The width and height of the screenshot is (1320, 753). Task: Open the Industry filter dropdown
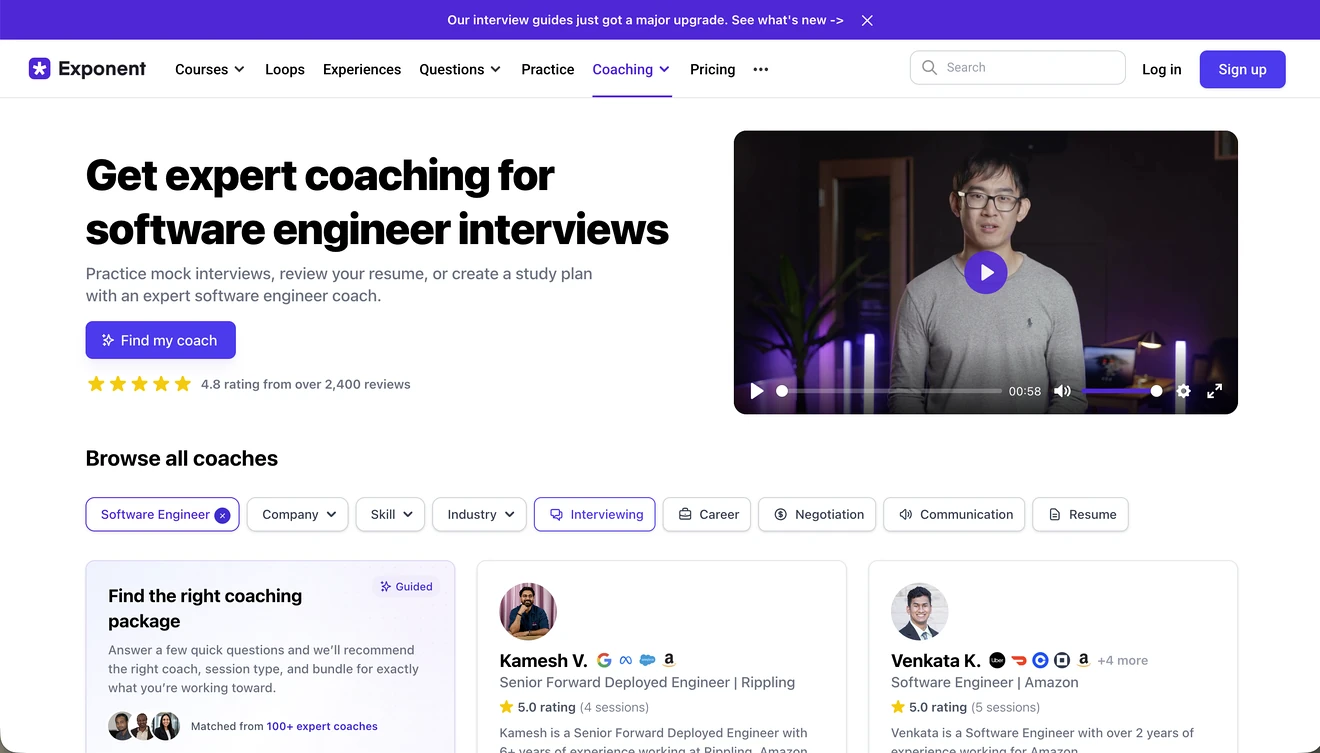click(480, 515)
